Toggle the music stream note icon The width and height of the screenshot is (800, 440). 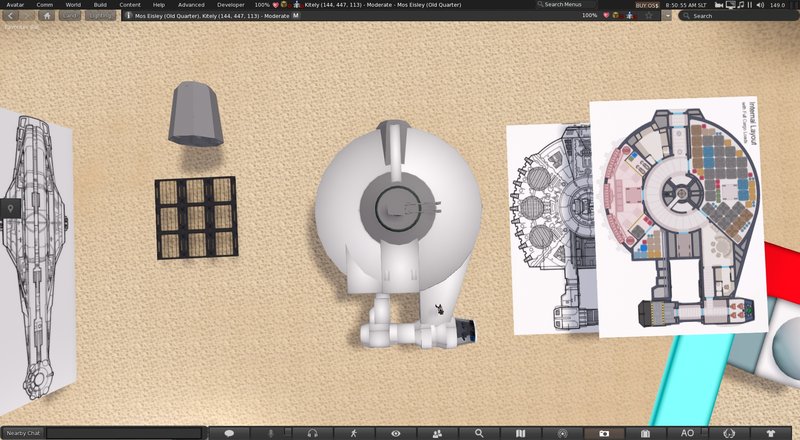tap(741, 5)
